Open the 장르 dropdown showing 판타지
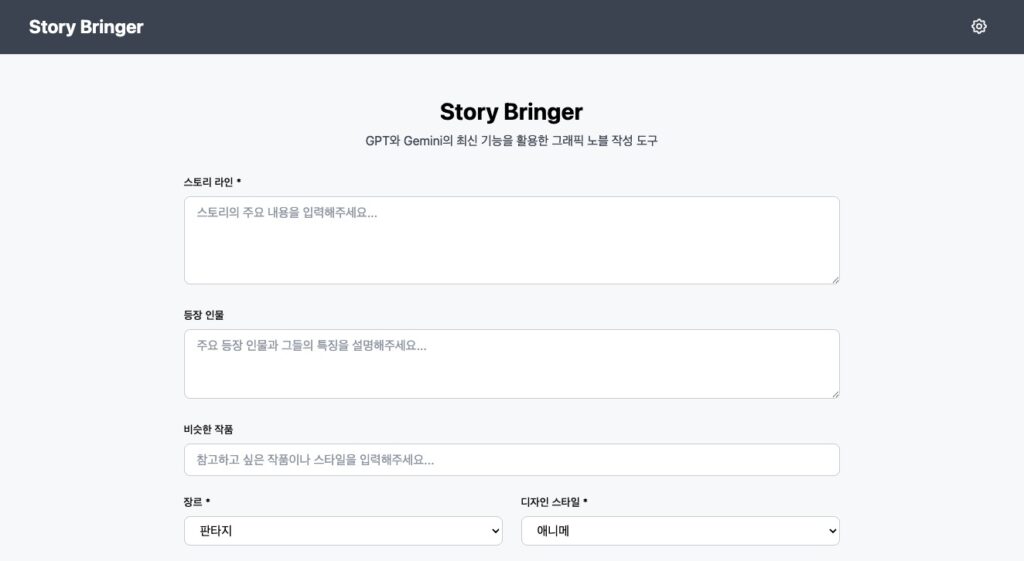 [343, 531]
